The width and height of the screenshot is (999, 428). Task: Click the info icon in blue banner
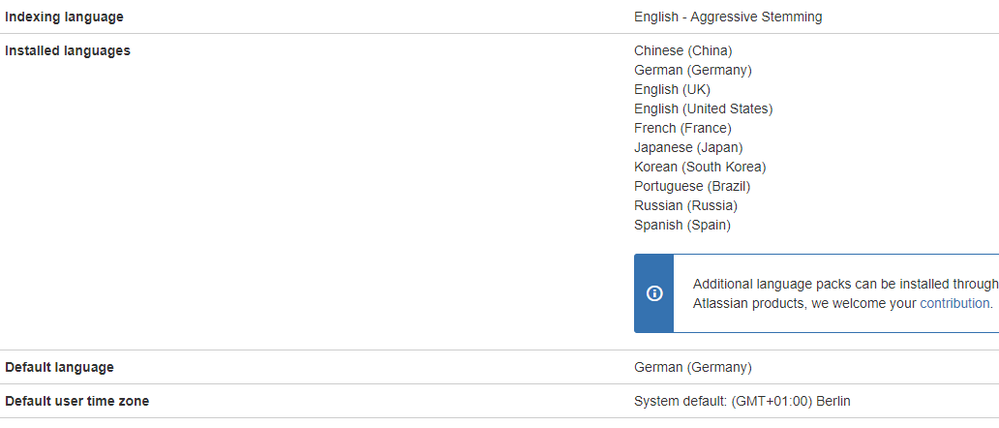pos(655,293)
